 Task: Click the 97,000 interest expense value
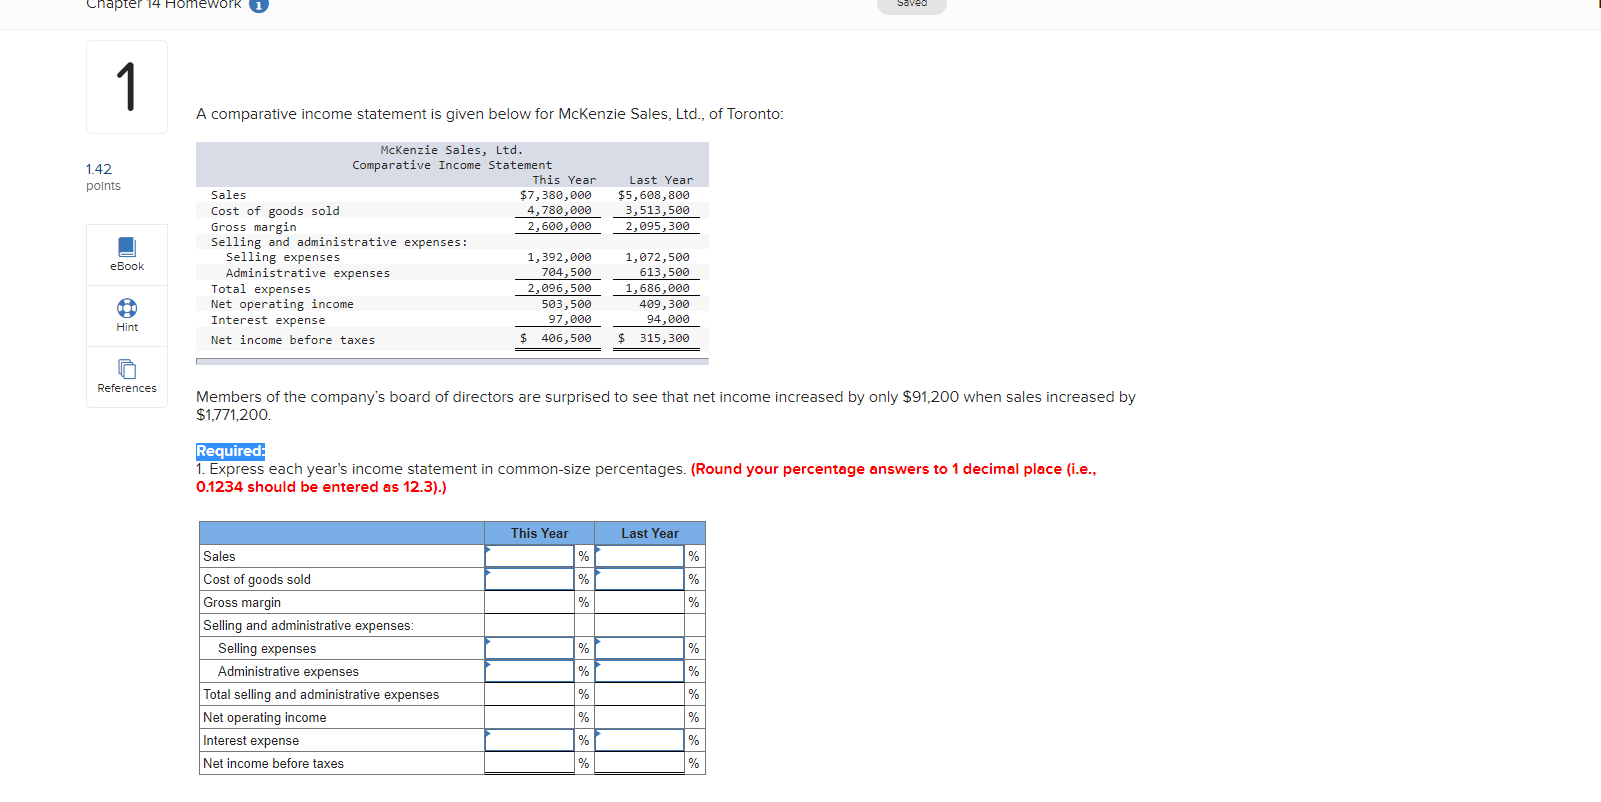(570, 319)
